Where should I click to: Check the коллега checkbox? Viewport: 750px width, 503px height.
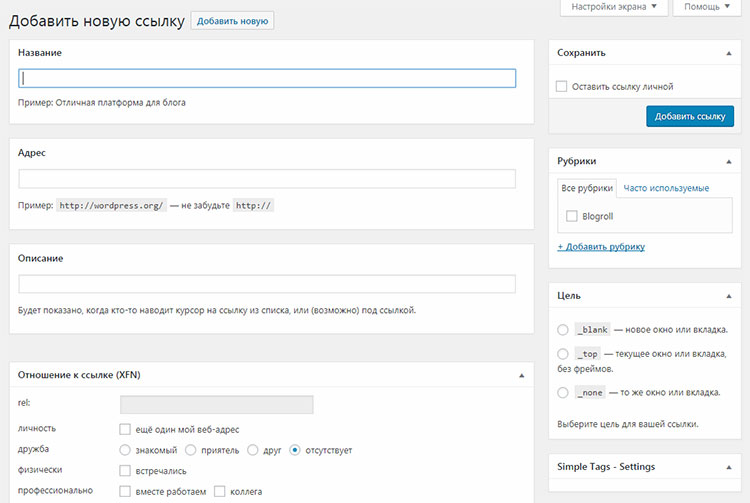[x=220, y=491]
